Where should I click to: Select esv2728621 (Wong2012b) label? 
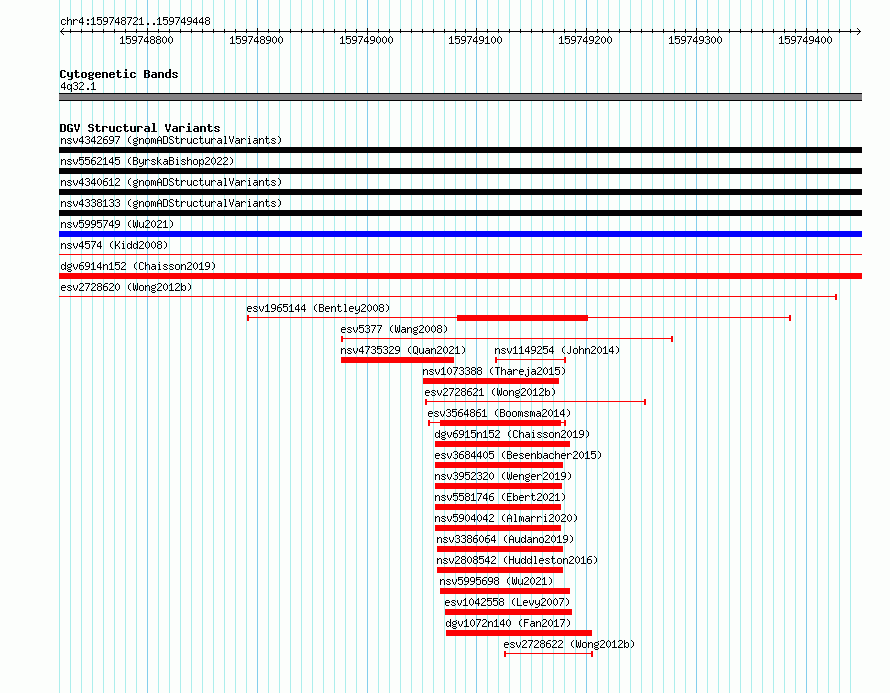click(490, 392)
